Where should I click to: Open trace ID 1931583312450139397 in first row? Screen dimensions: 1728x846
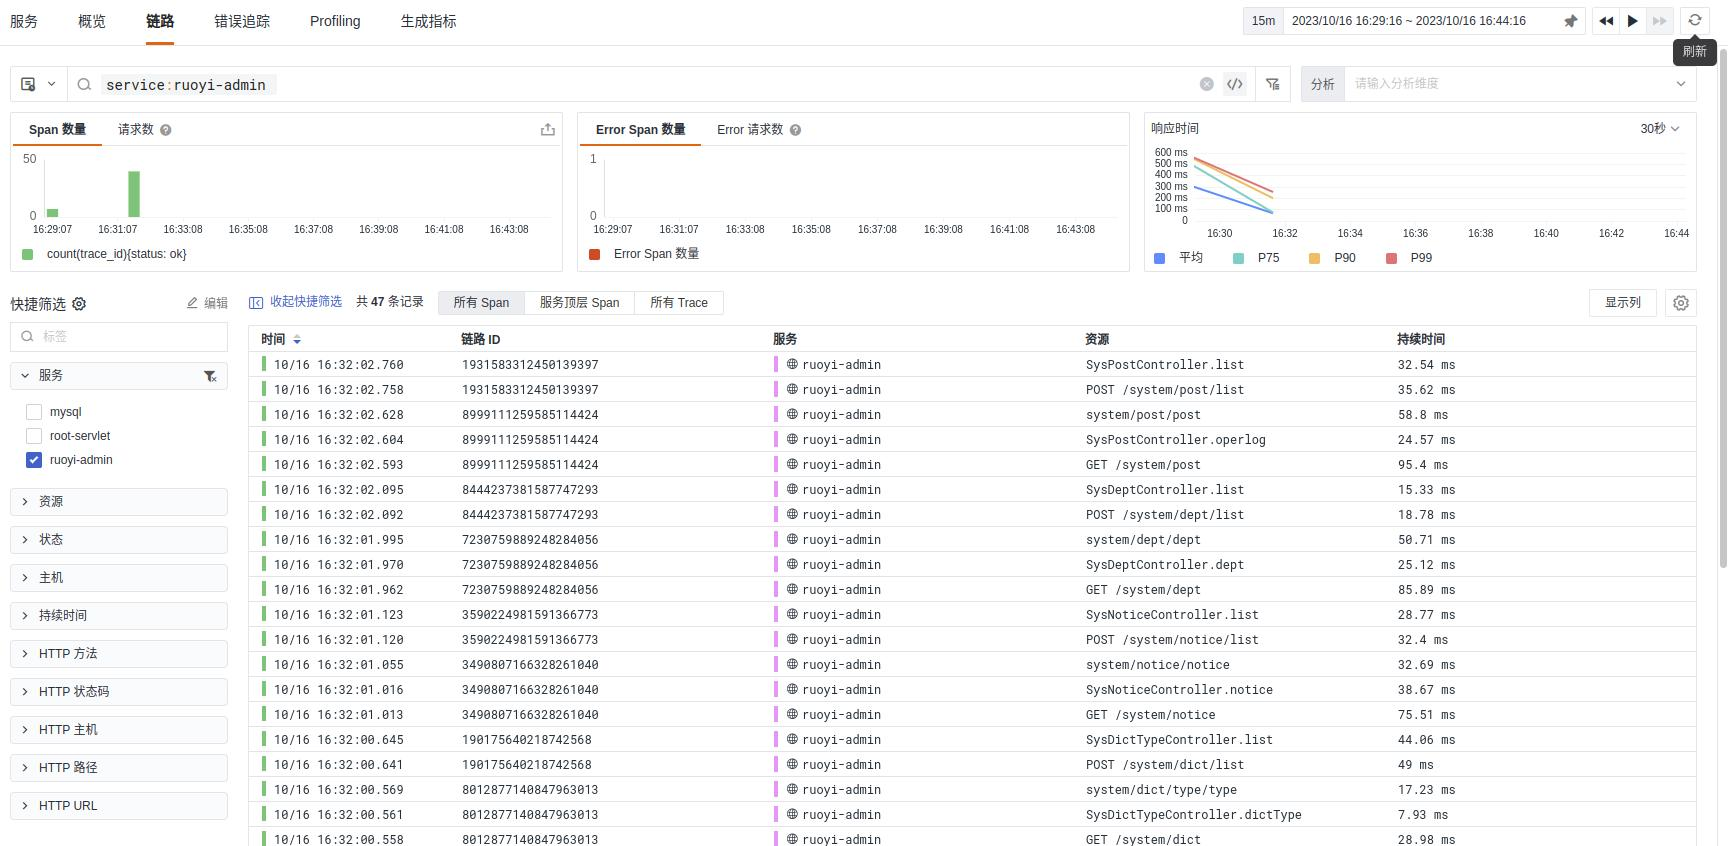click(x=530, y=365)
